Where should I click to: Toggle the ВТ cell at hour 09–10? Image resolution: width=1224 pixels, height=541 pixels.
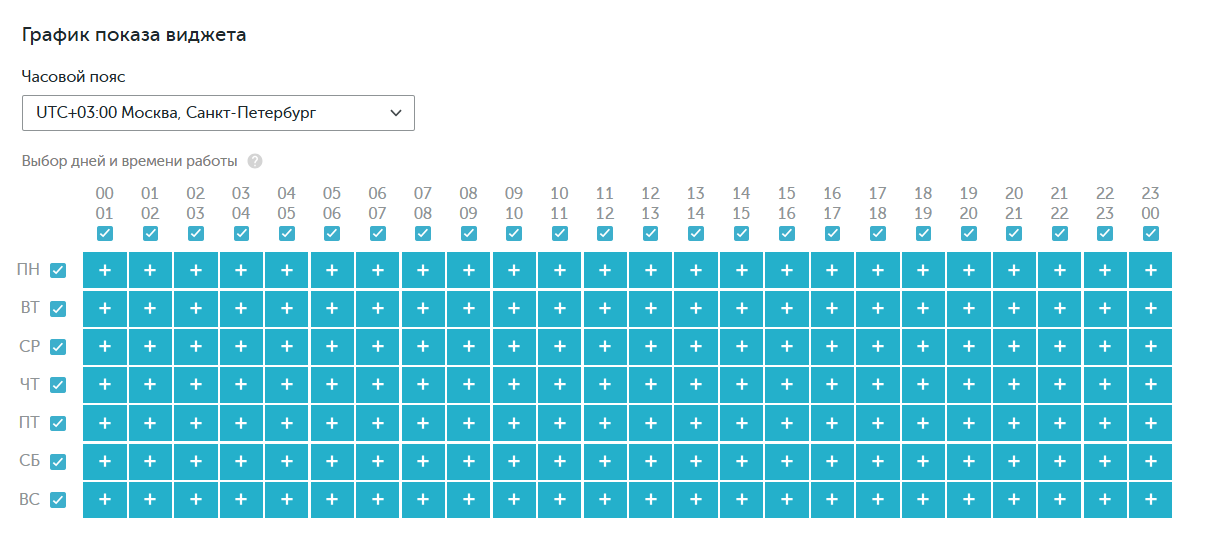click(x=514, y=308)
